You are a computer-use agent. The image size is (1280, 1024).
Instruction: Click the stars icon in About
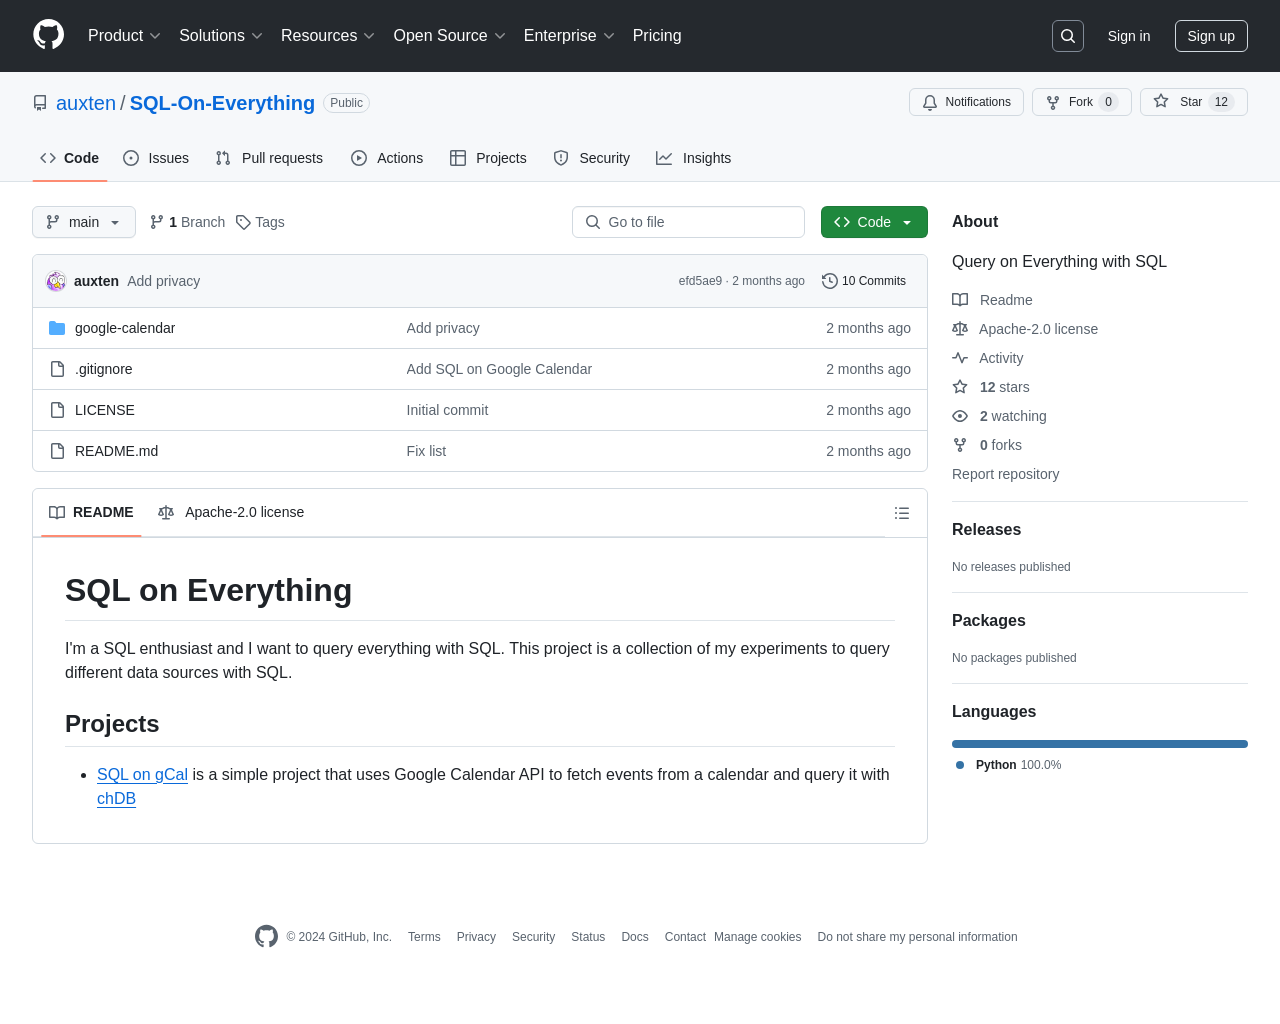click(960, 387)
